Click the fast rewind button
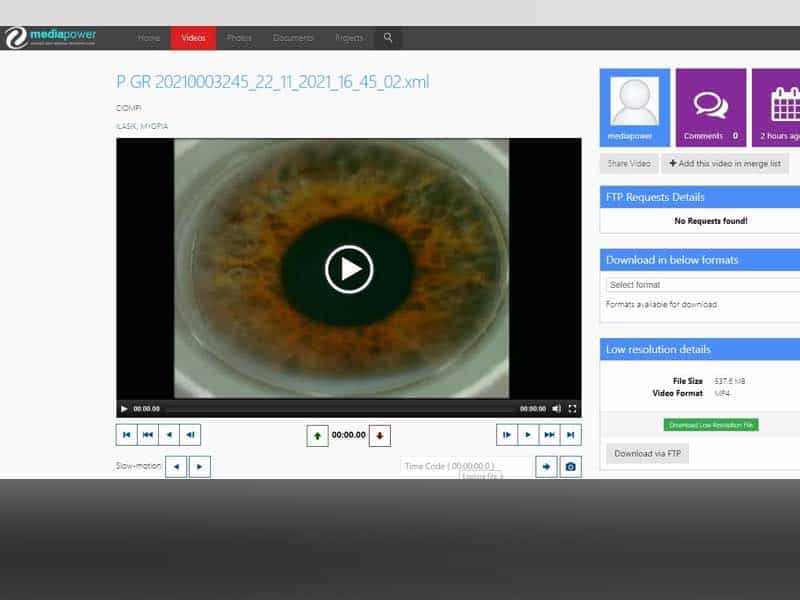This screenshot has height=600, width=800. (148, 434)
